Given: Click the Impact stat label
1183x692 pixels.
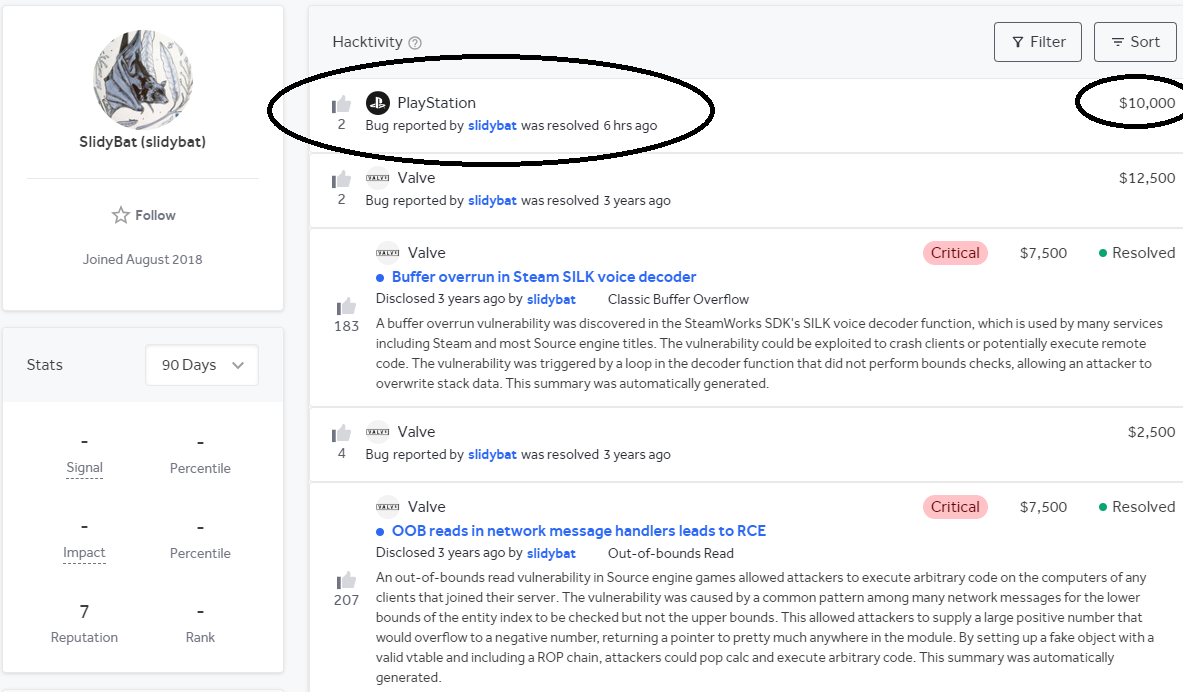Looking at the screenshot, I should 84,552.
